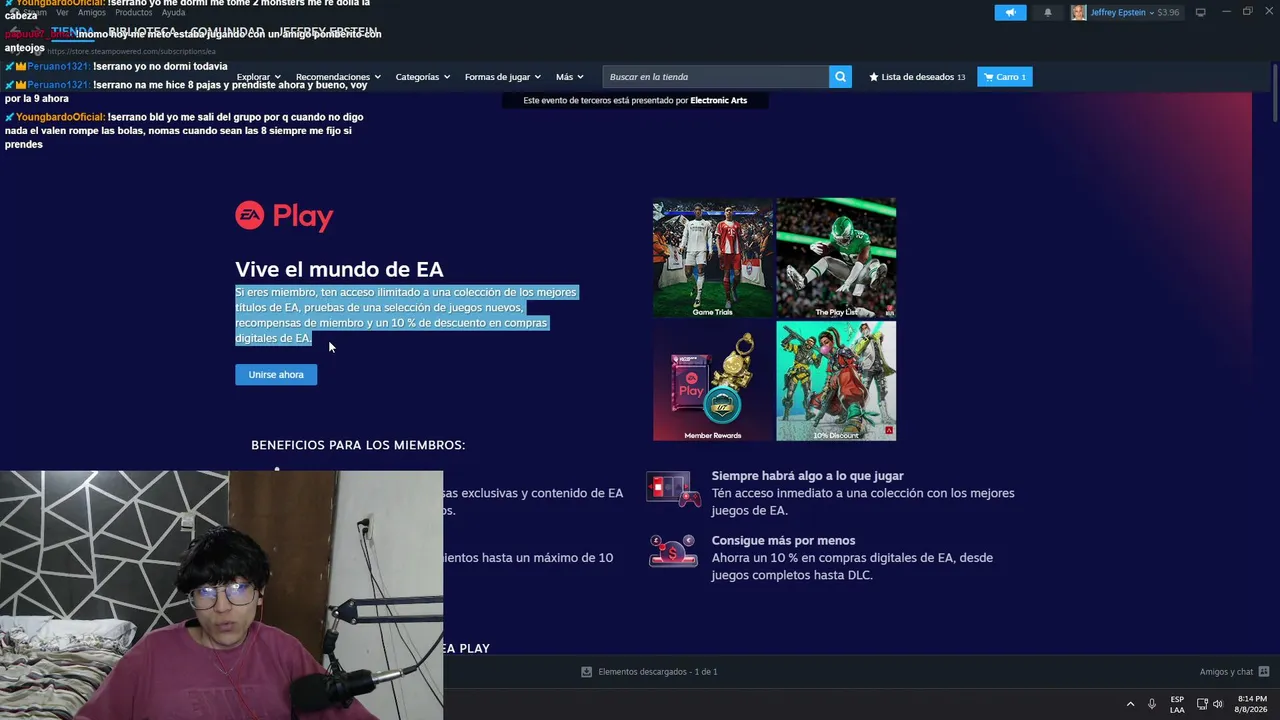Switch Steam to Big Picture mode icon

(1200, 12)
